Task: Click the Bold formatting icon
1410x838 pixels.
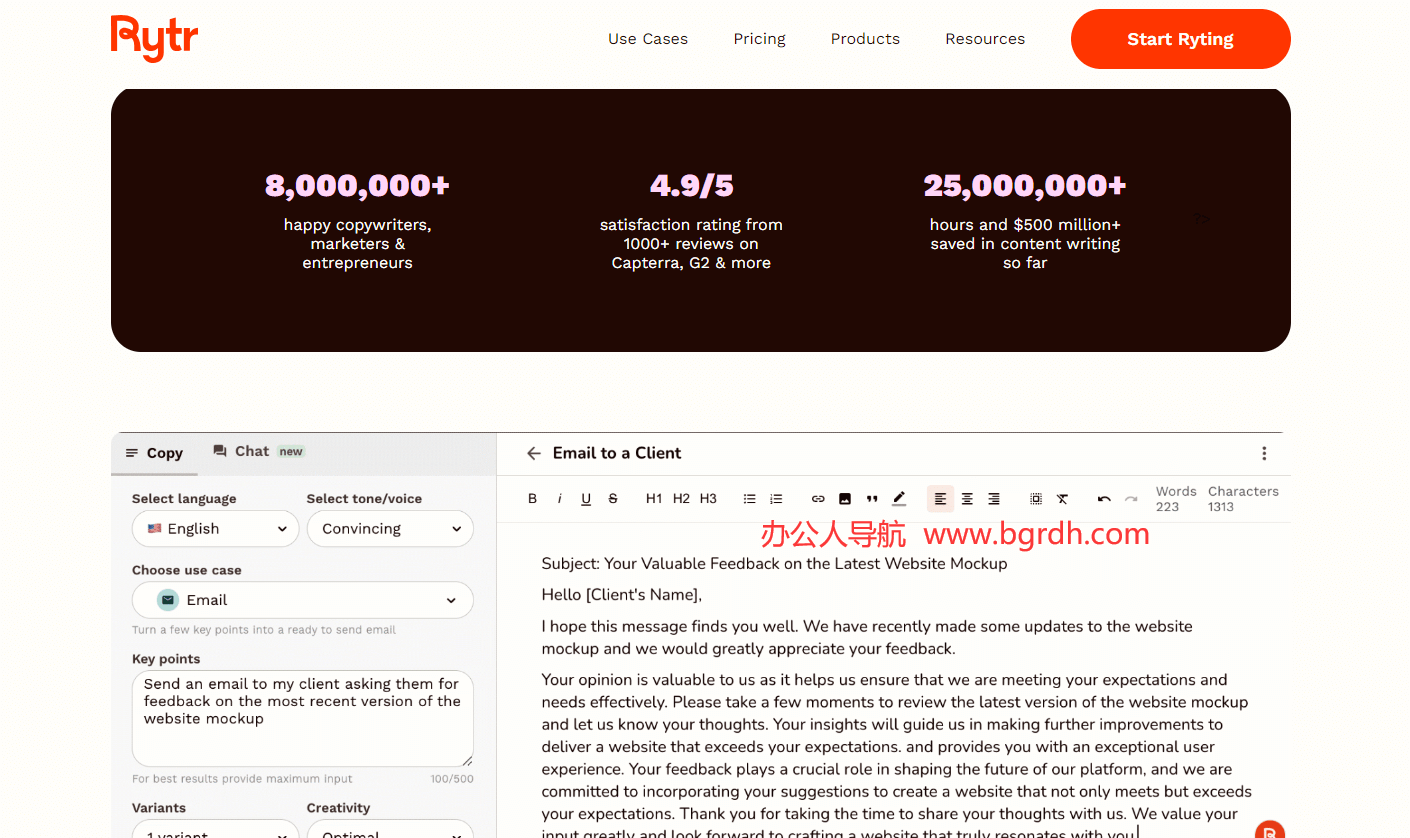Action: point(532,499)
